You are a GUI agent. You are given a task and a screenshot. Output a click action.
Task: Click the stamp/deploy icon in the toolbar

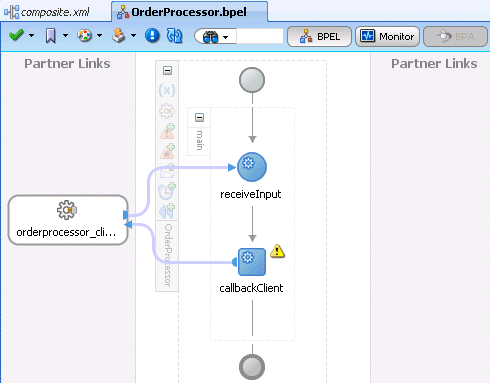[118, 35]
